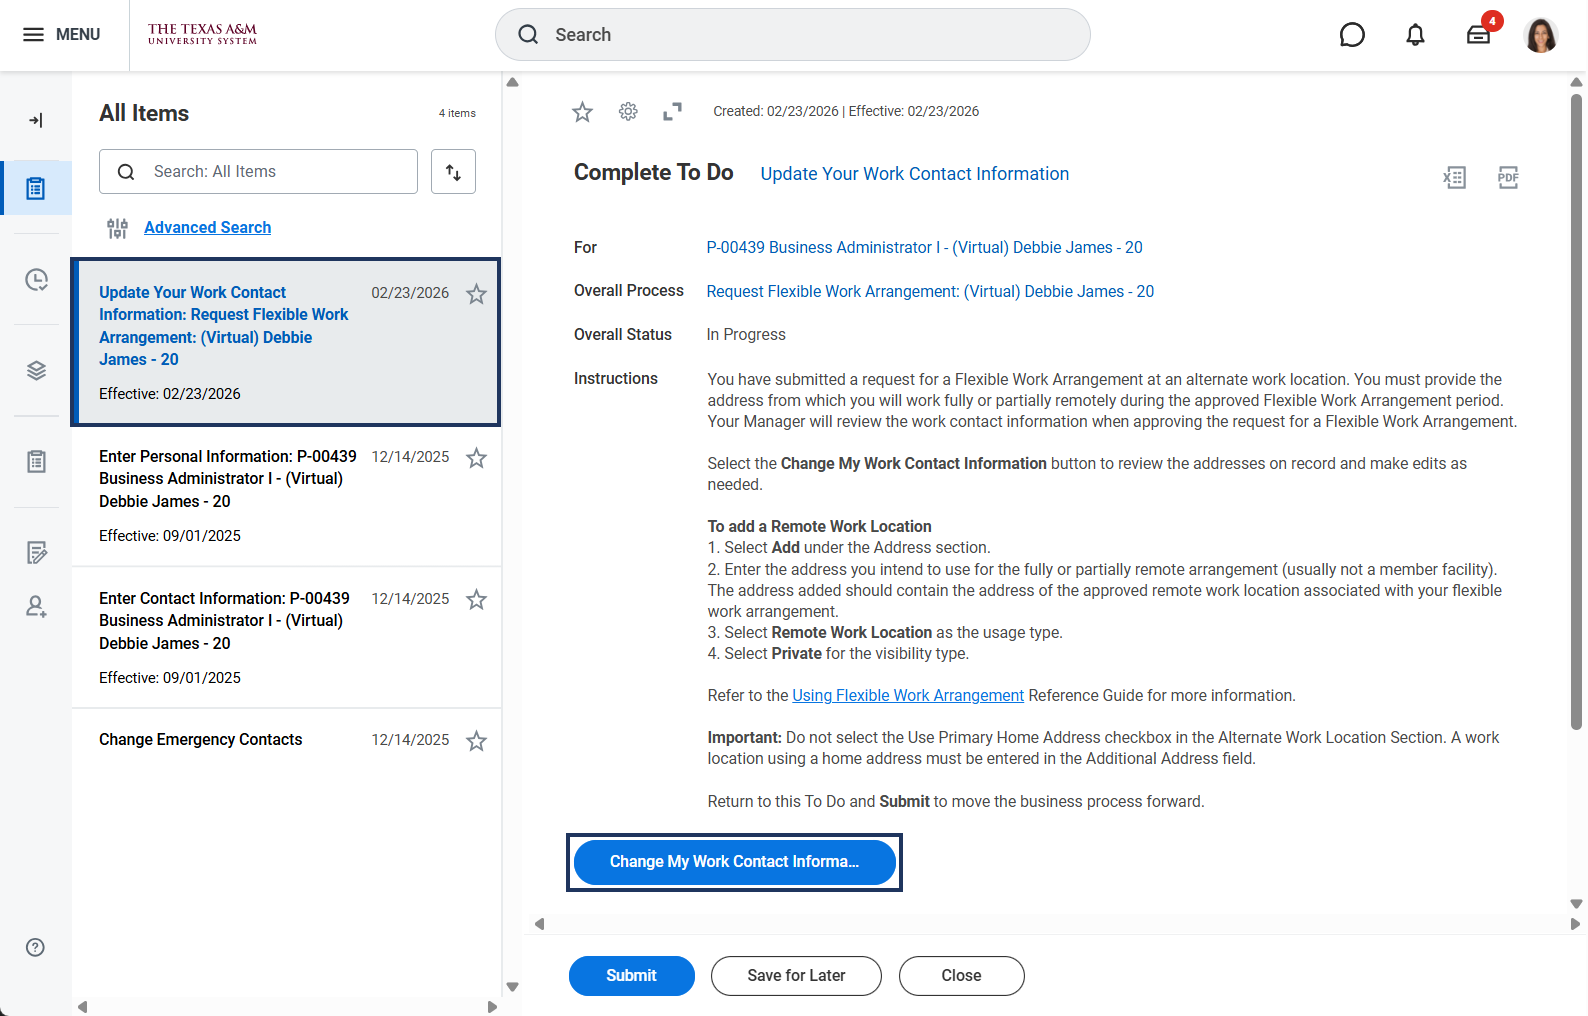Open the help question mark icon in sidebar
Screen dimensions: 1588x1016
click(35, 947)
